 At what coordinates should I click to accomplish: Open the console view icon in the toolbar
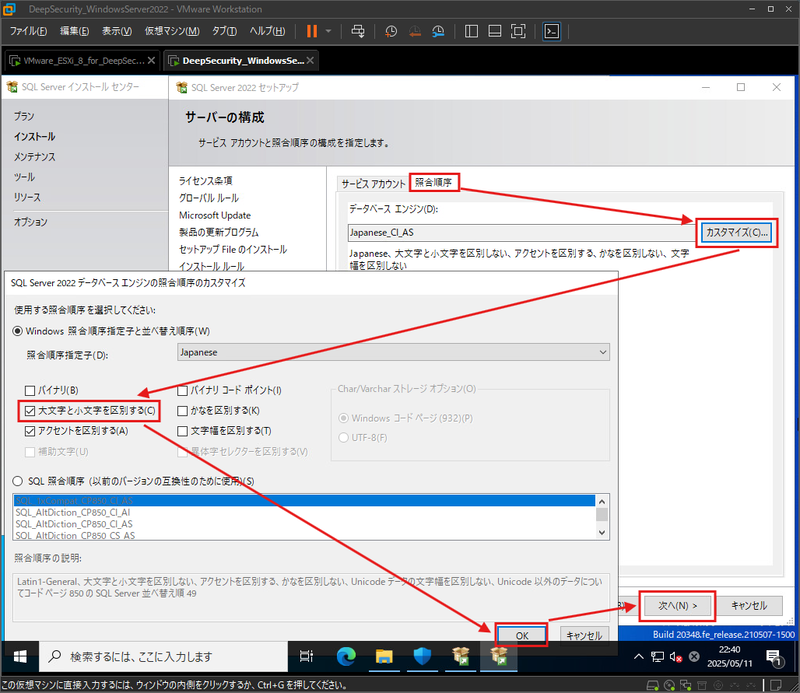click(x=552, y=31)
